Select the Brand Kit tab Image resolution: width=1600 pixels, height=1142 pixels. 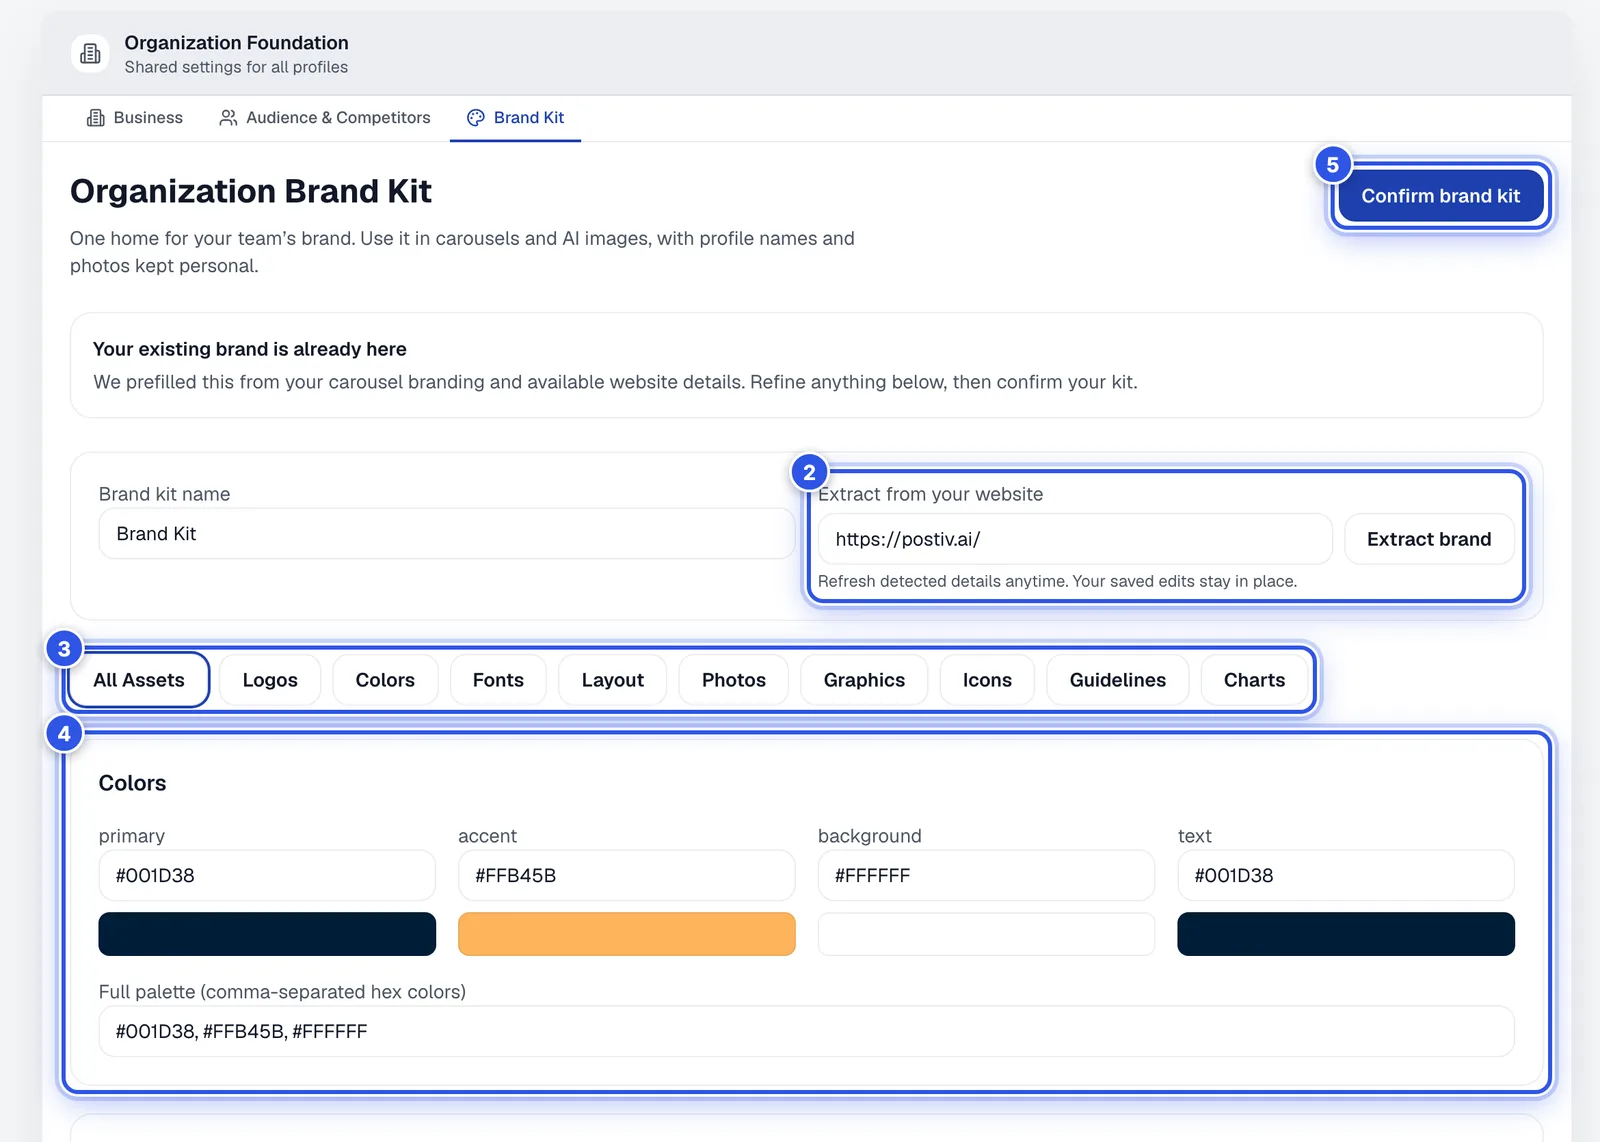click(516, 118)
